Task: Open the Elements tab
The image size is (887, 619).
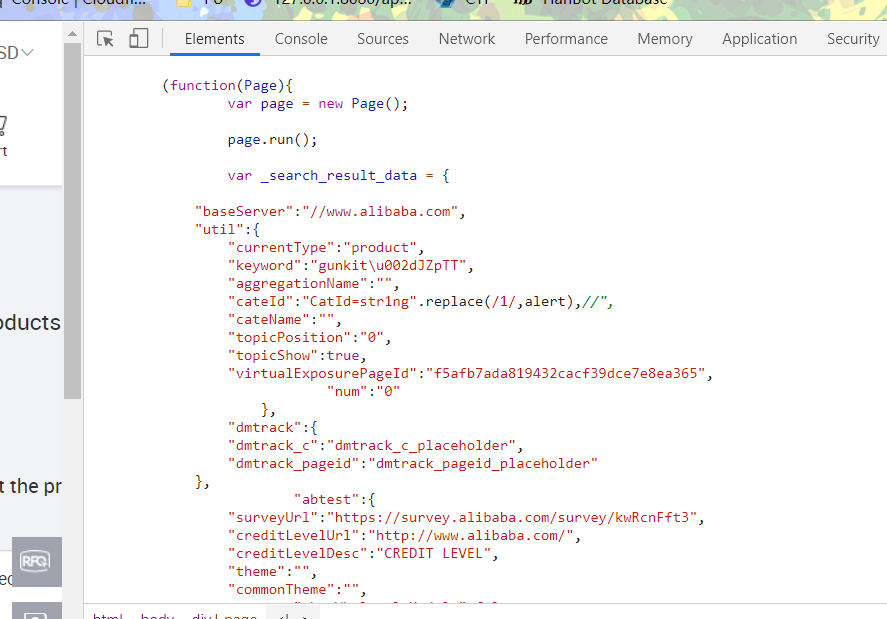Action: 214,39
